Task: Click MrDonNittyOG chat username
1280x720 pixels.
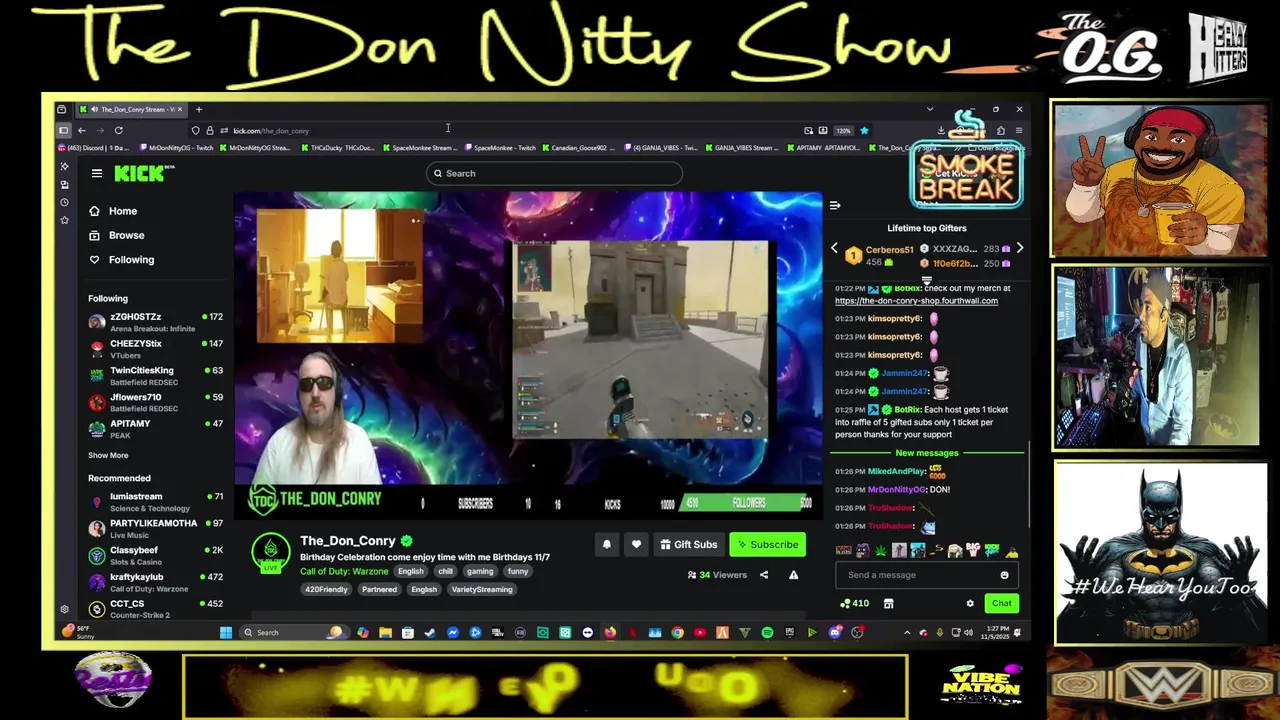Action: tap(896, 490)
